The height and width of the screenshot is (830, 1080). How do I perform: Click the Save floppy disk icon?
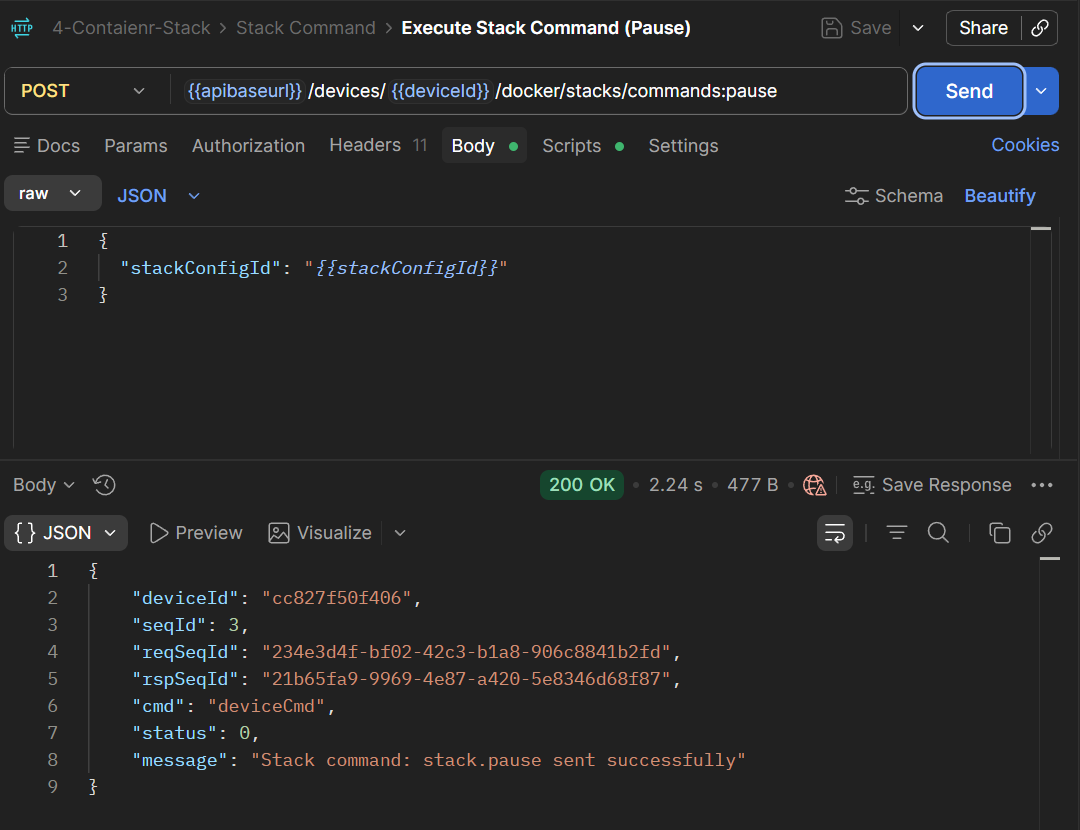831,28
